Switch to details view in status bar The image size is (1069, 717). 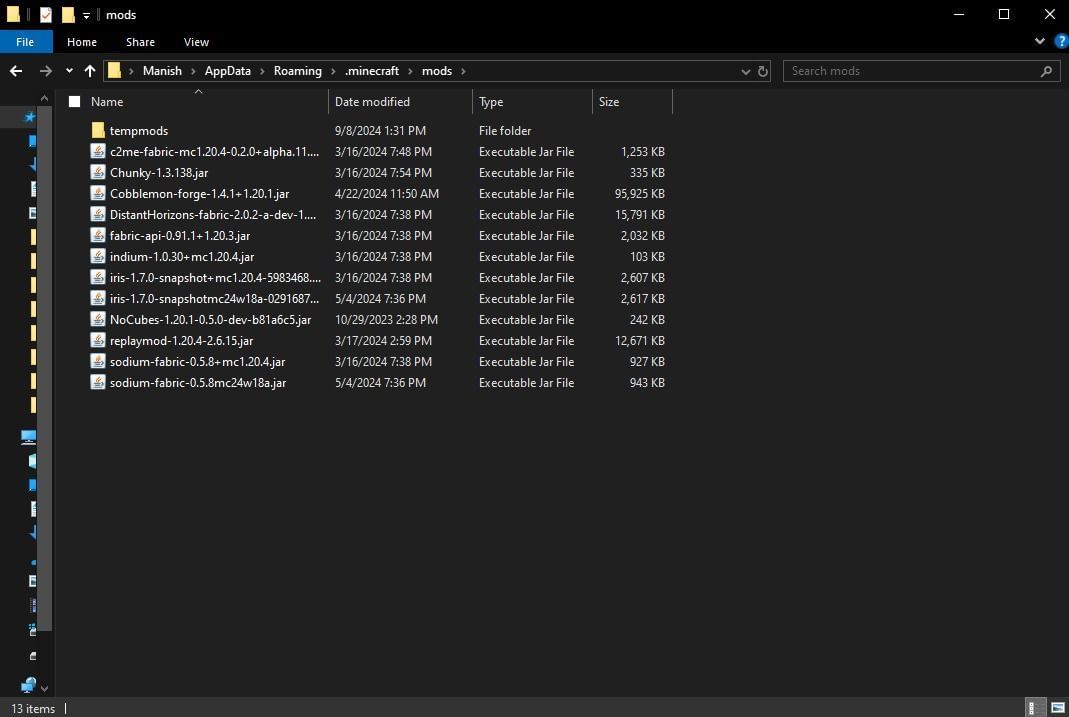pyautogui.click(x=1037, y=708)
